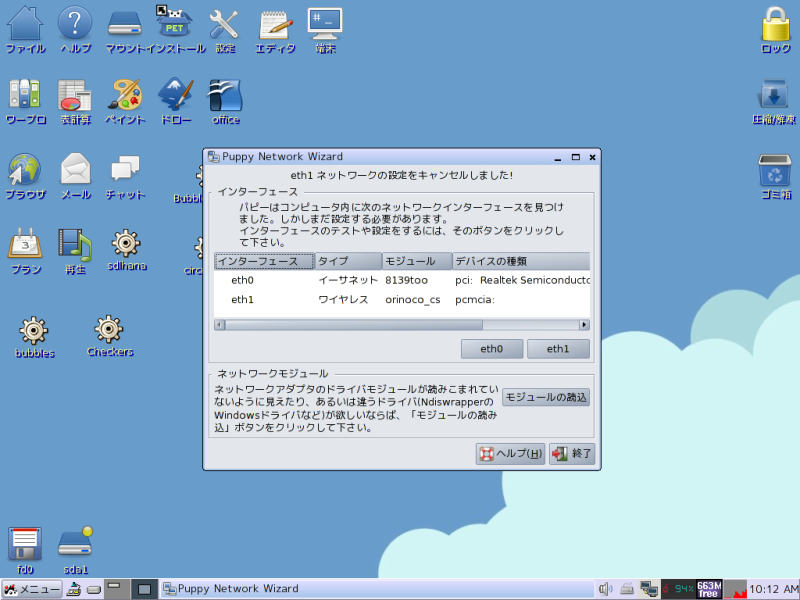Sort by デバイスの種類 column header
The width and height of the screenshot is (800, 600).
pyautogui.click(x=521, y=261)
